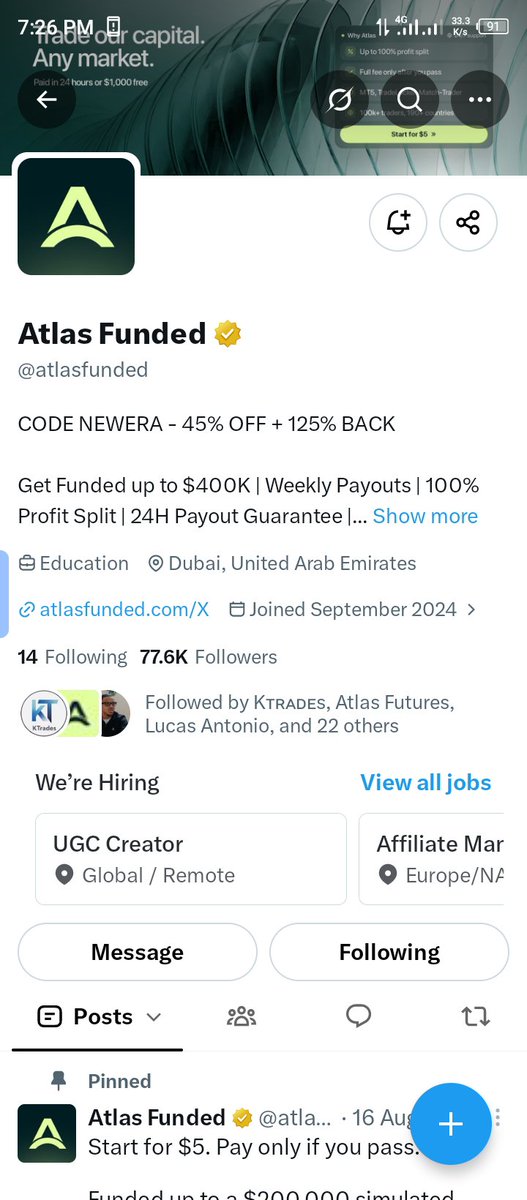The height and width of the screenshot is (1200, 527).
Task: Open search with the magnifier icon
Action: coord(410,99)
